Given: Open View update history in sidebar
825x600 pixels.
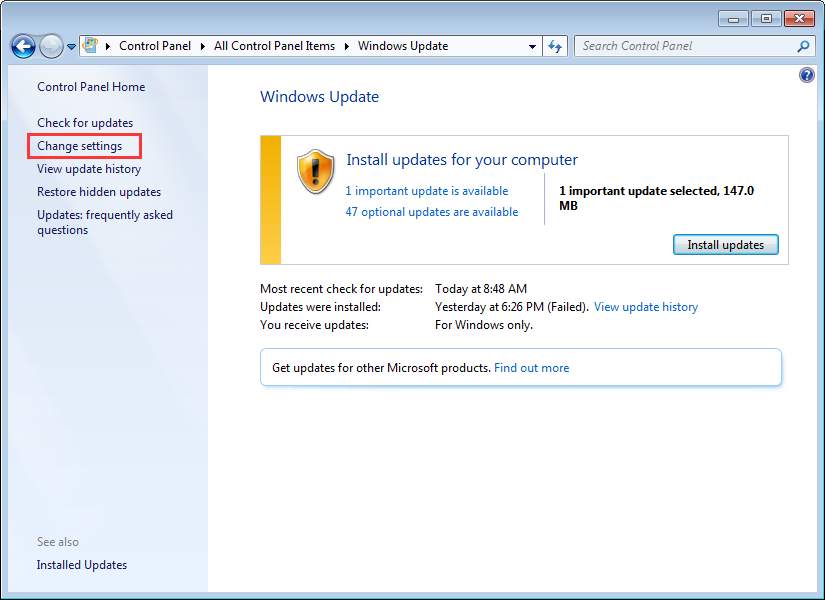Looking at the screenshot, I should coord(89,169).
